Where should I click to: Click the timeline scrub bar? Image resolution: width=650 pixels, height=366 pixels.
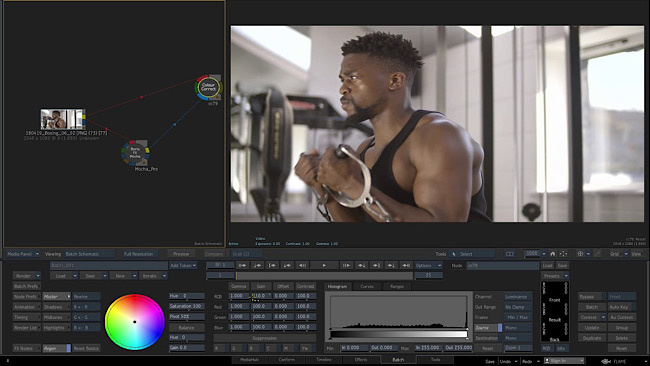[x=325, y=275]
